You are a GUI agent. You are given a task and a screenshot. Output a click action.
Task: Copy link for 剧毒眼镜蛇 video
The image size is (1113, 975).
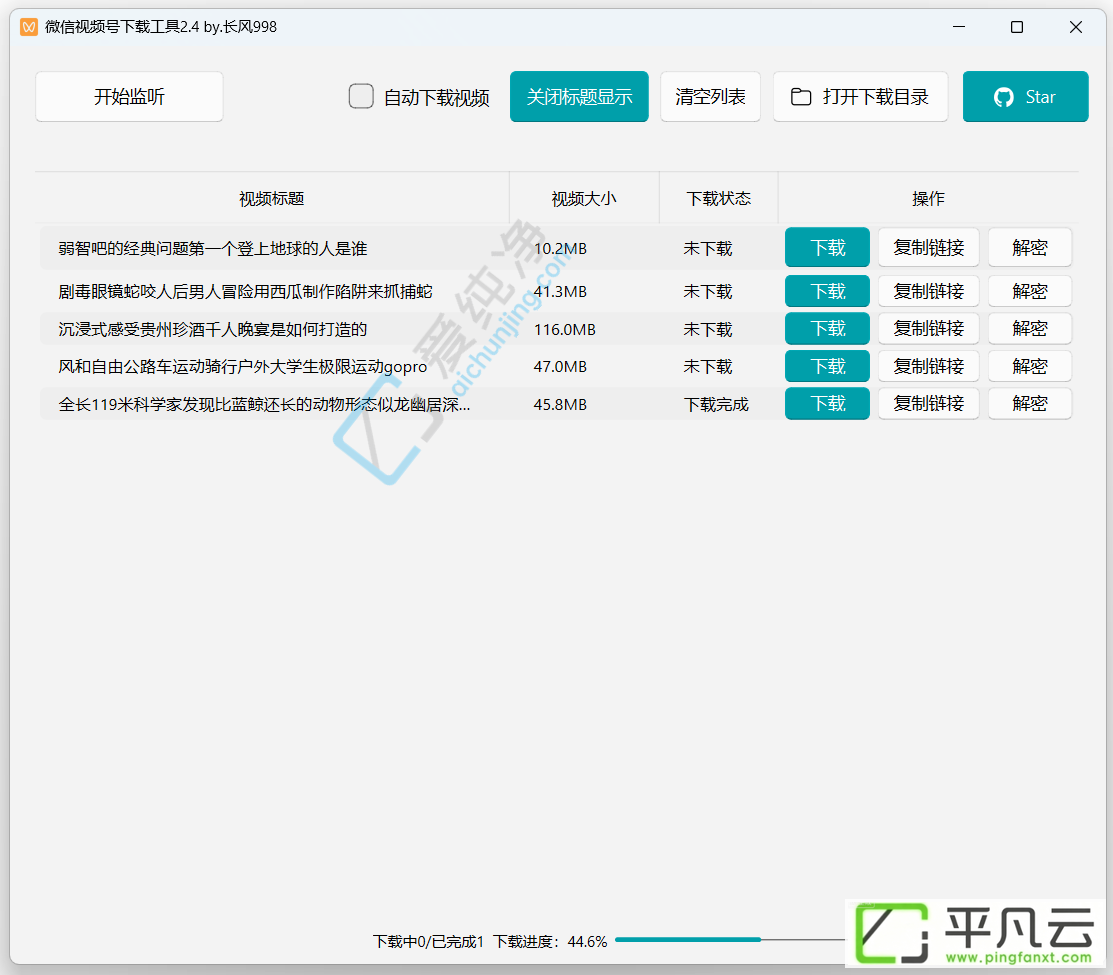click(x=928, y=291)
